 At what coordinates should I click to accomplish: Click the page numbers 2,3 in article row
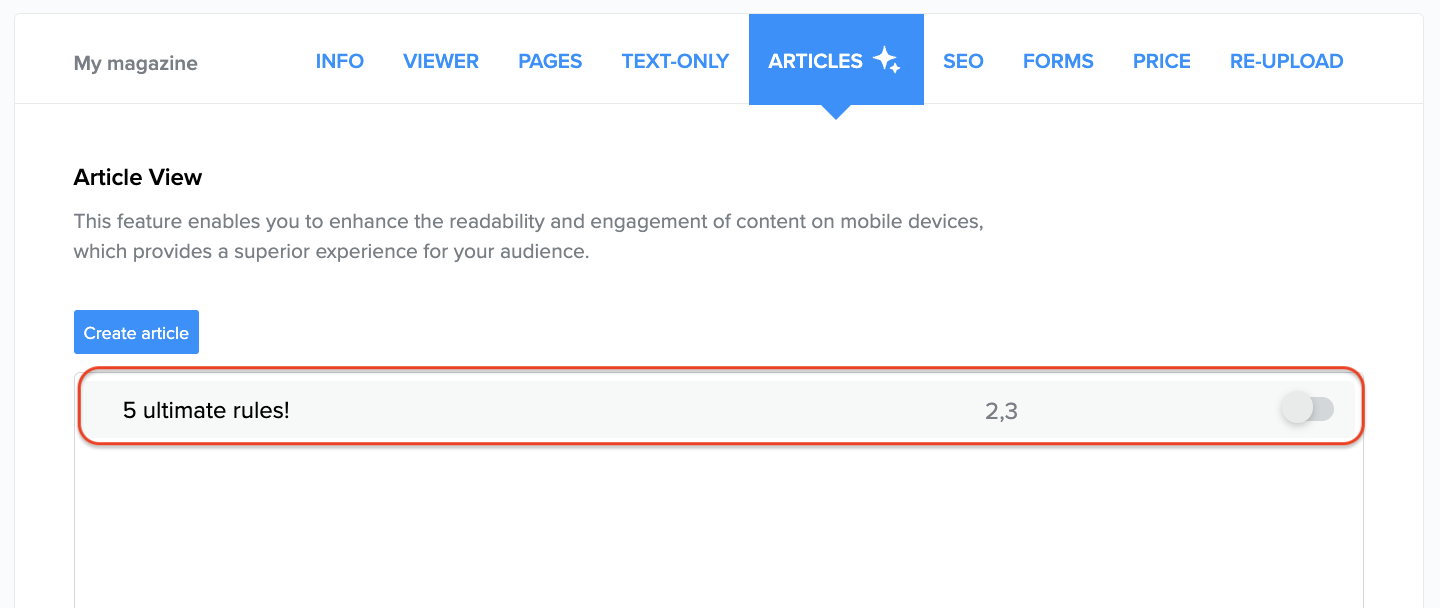[1001, 410]
